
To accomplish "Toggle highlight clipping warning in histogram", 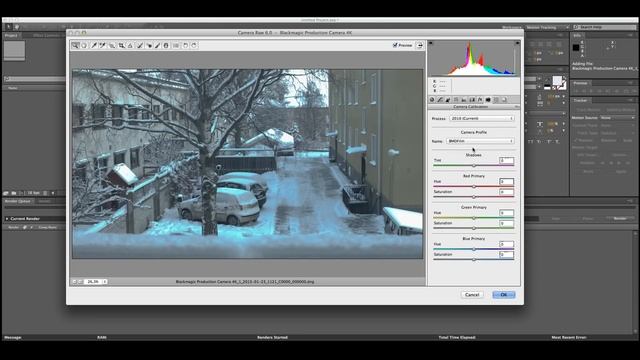I will coord(517,43).
